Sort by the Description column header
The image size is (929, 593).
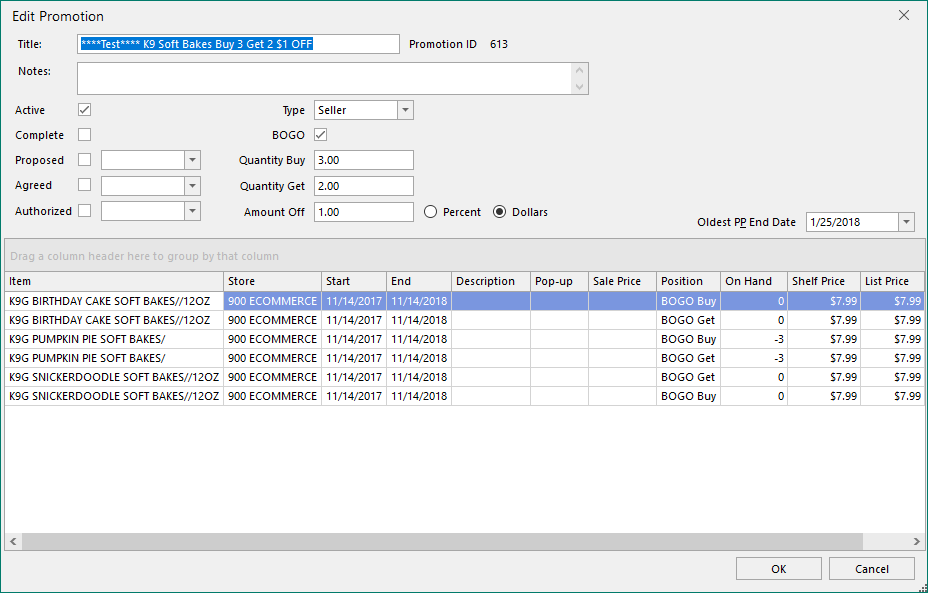[491, 281]
